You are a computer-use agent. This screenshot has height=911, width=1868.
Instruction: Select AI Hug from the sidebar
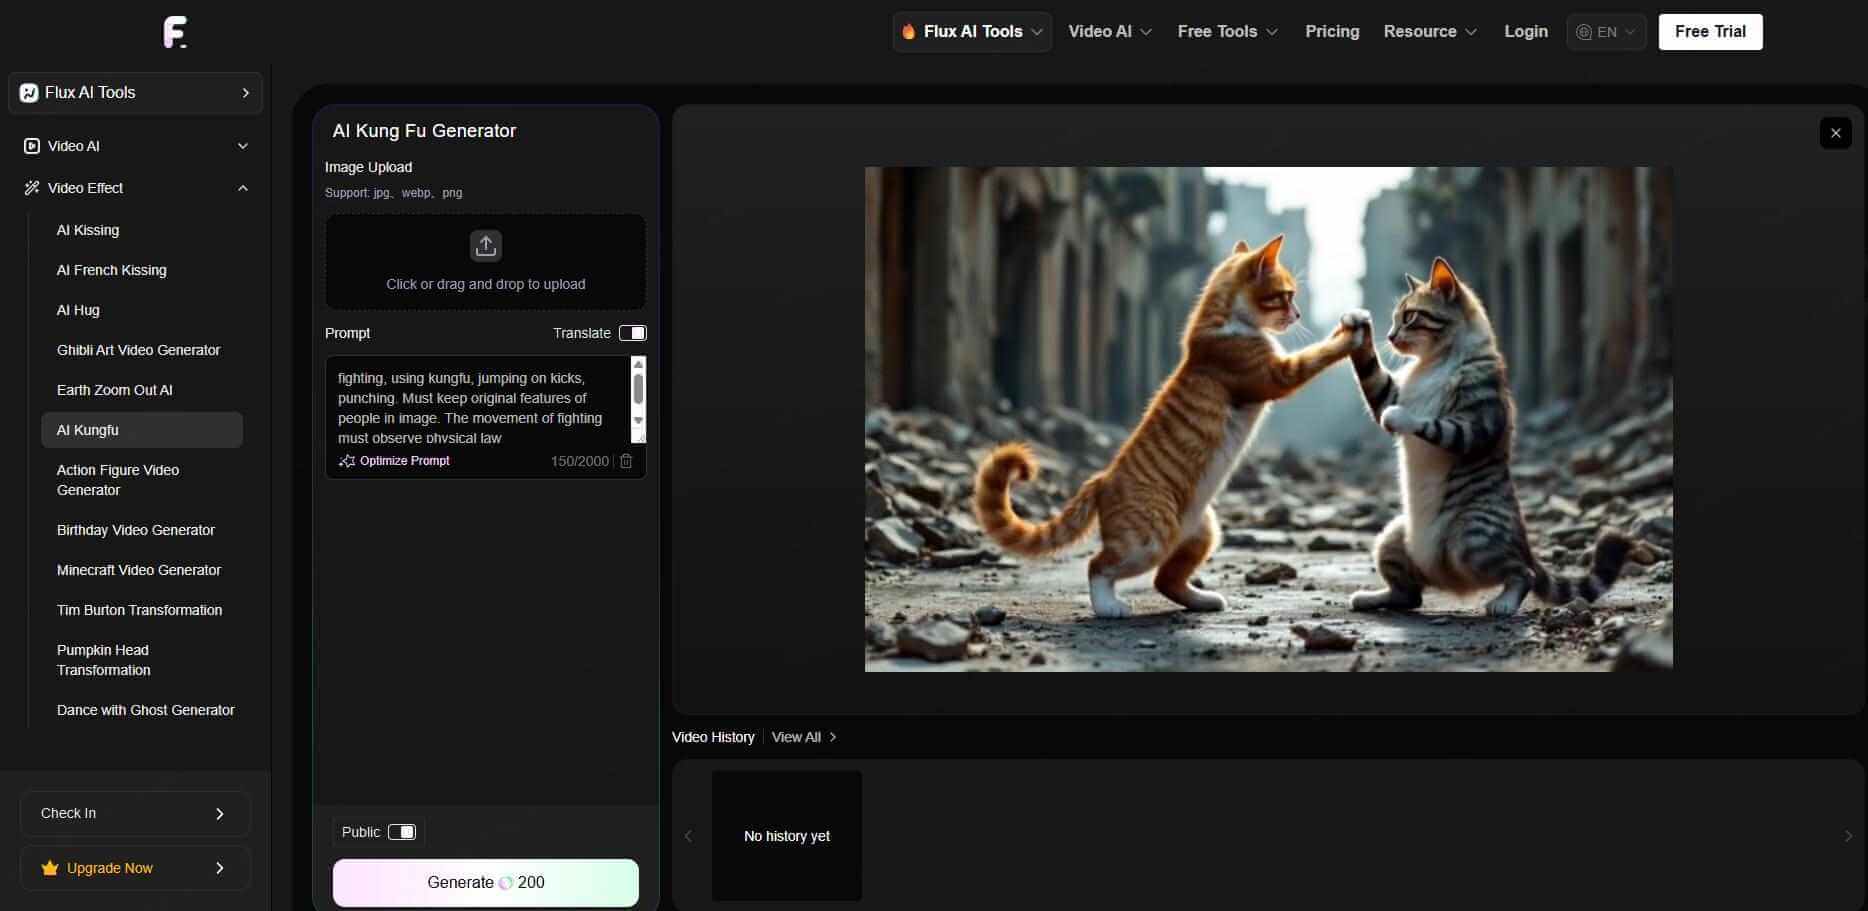[x=78, y=310]
